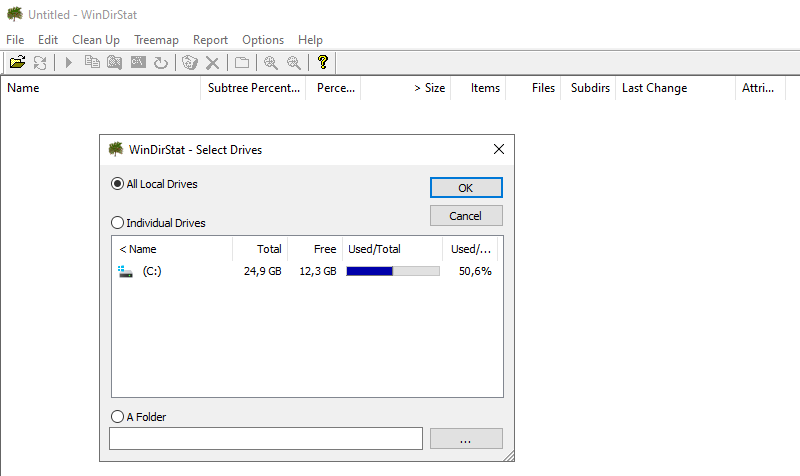Select the Individual Drives radio button
This screenshot has height=476, width=800.
point(117,223)
